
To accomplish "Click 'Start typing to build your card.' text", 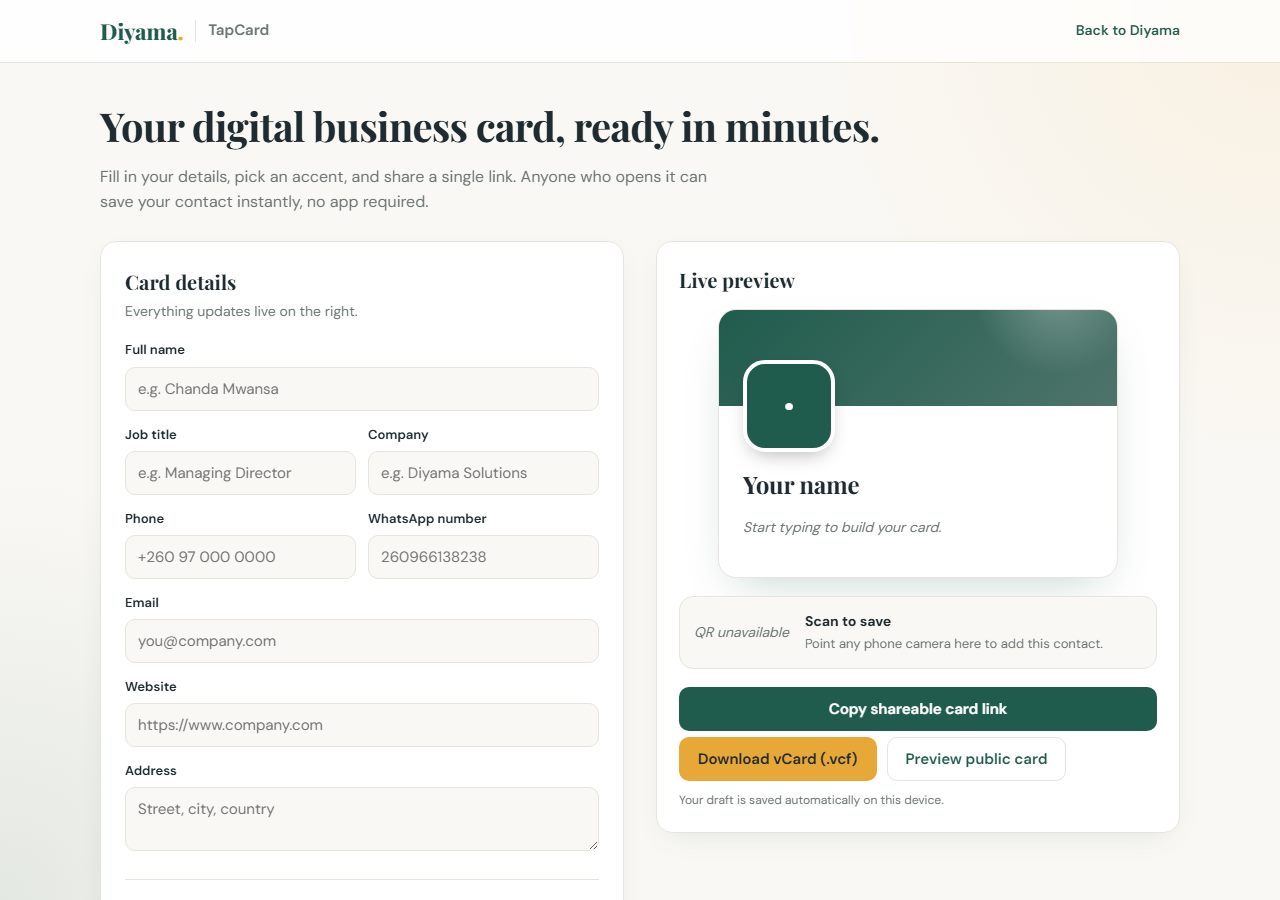I will click(x=842, y=527).
